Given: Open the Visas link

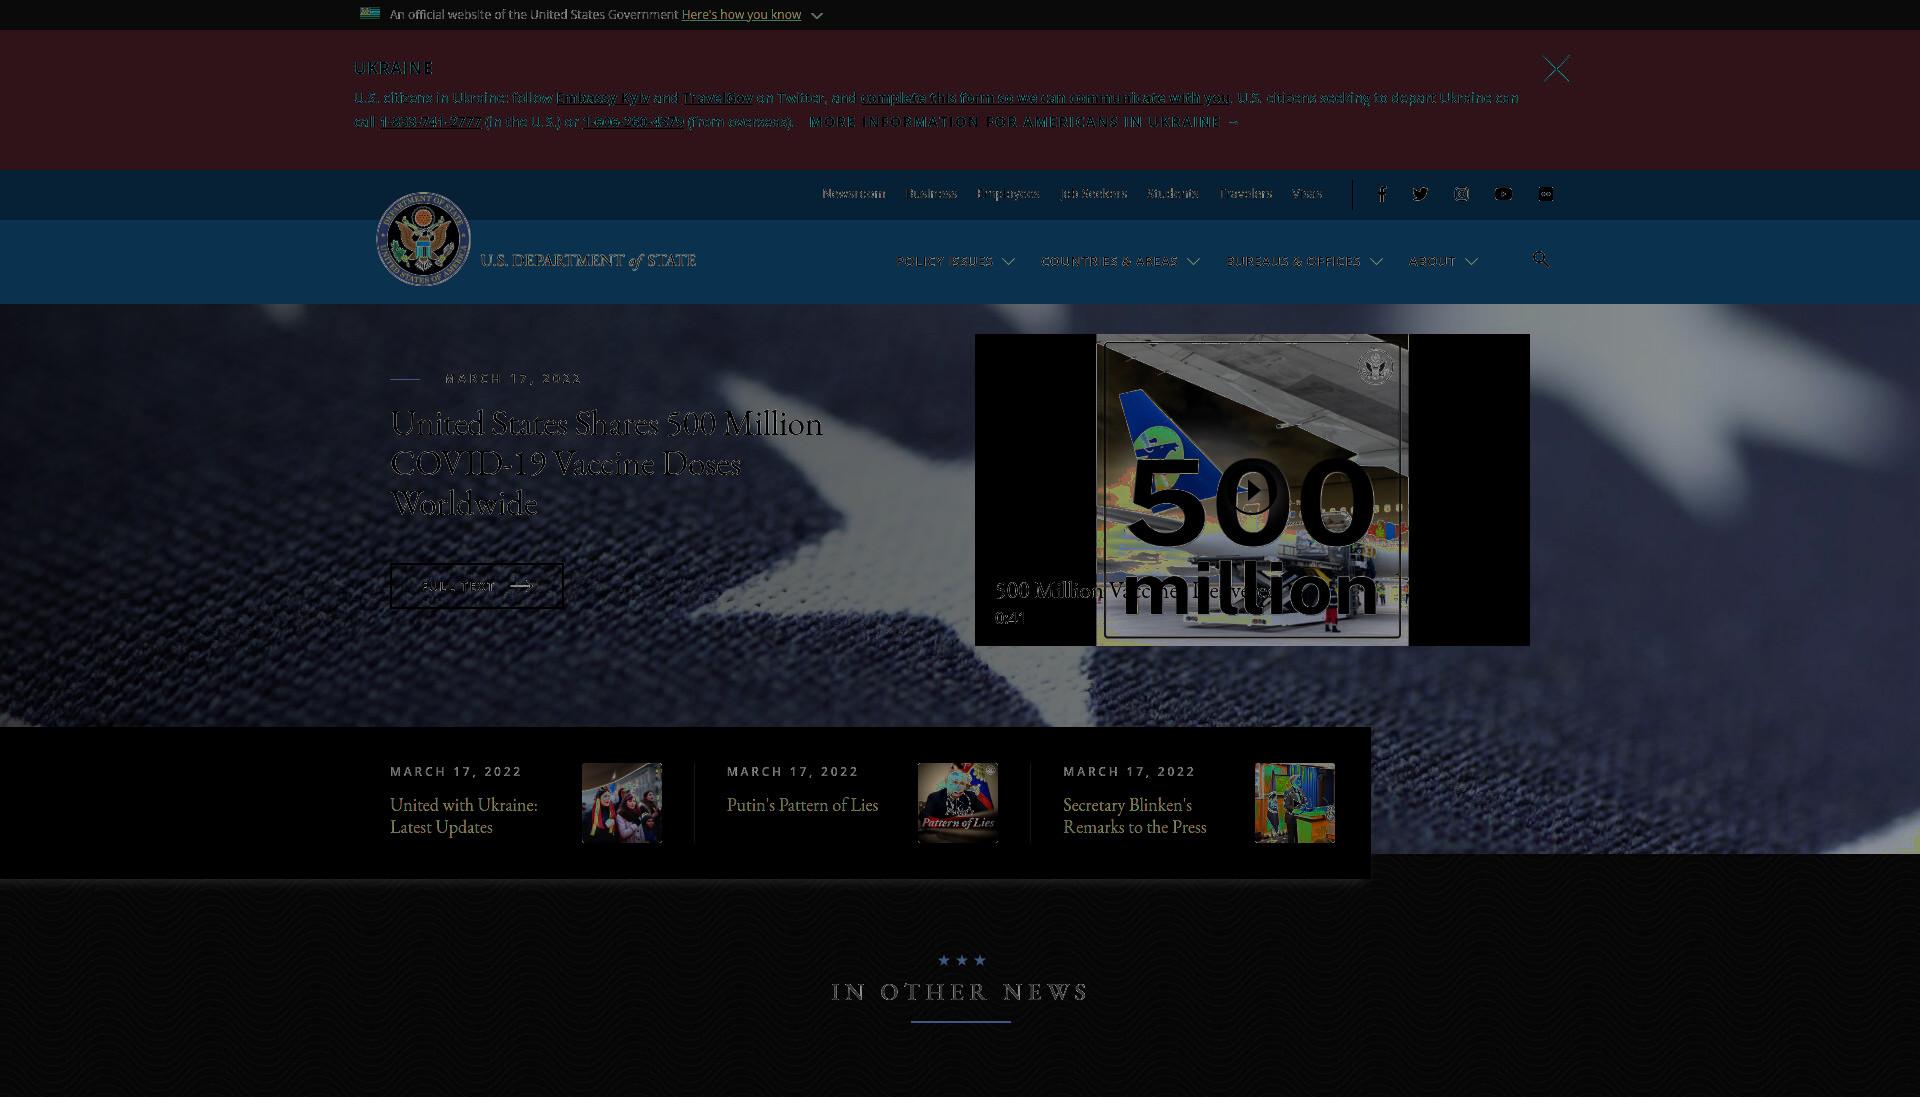Looking at the screenshot, I should pyautogui.click(x=1306, y=194).
